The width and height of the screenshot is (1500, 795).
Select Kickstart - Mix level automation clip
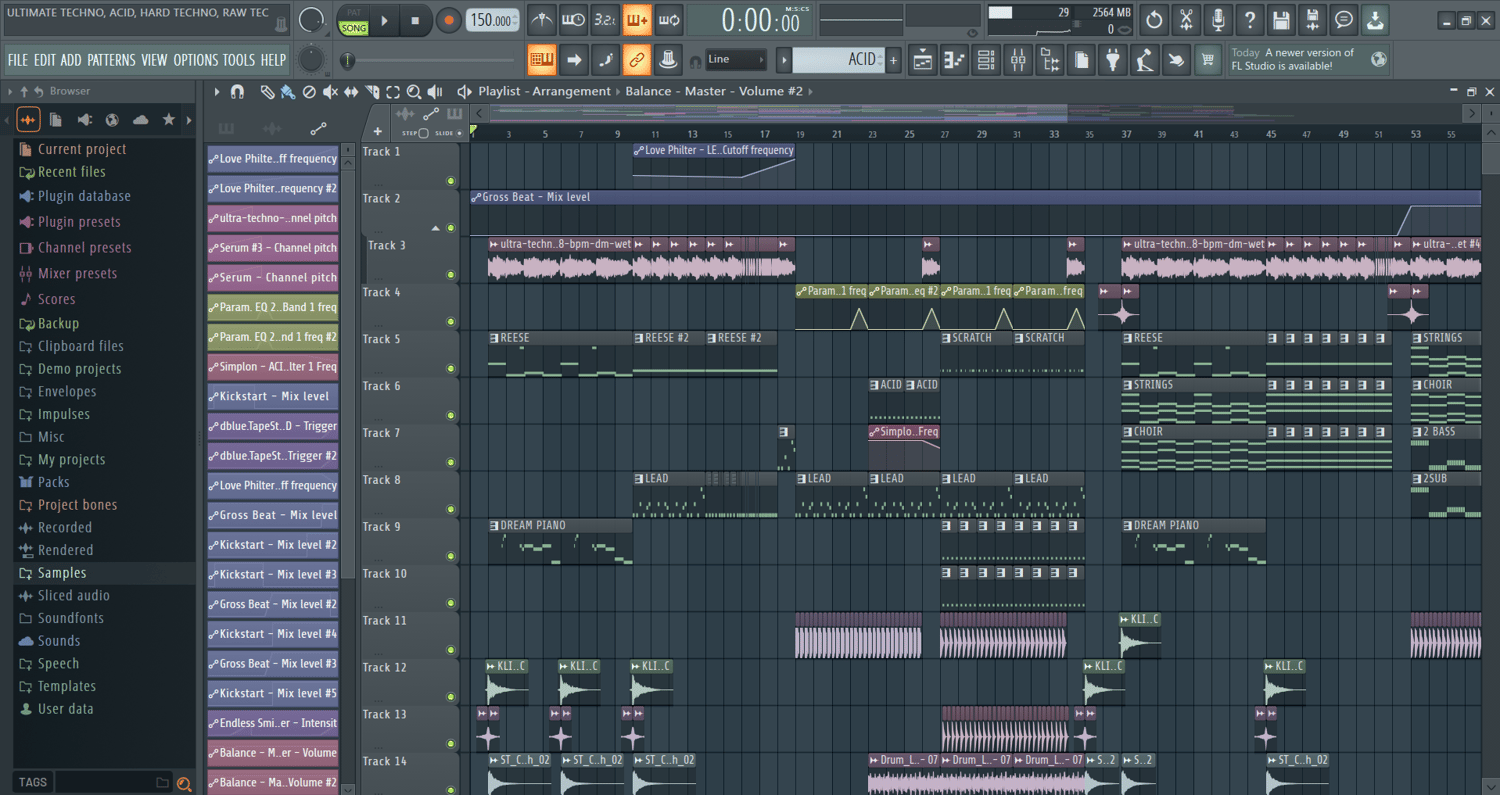tap(273, 396)
